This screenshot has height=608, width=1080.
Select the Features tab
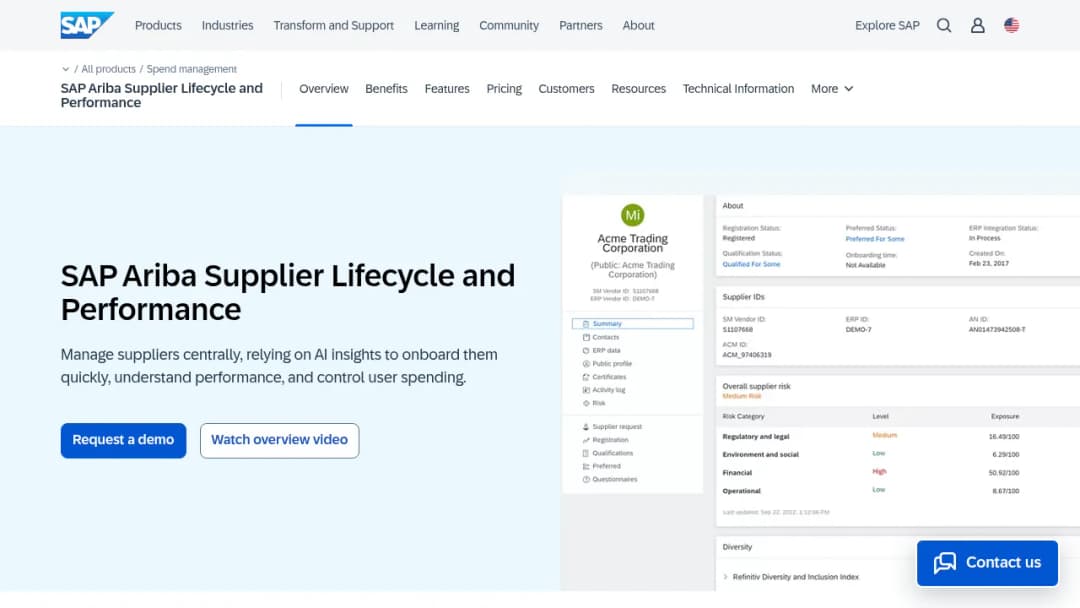(x=447, y=89)
